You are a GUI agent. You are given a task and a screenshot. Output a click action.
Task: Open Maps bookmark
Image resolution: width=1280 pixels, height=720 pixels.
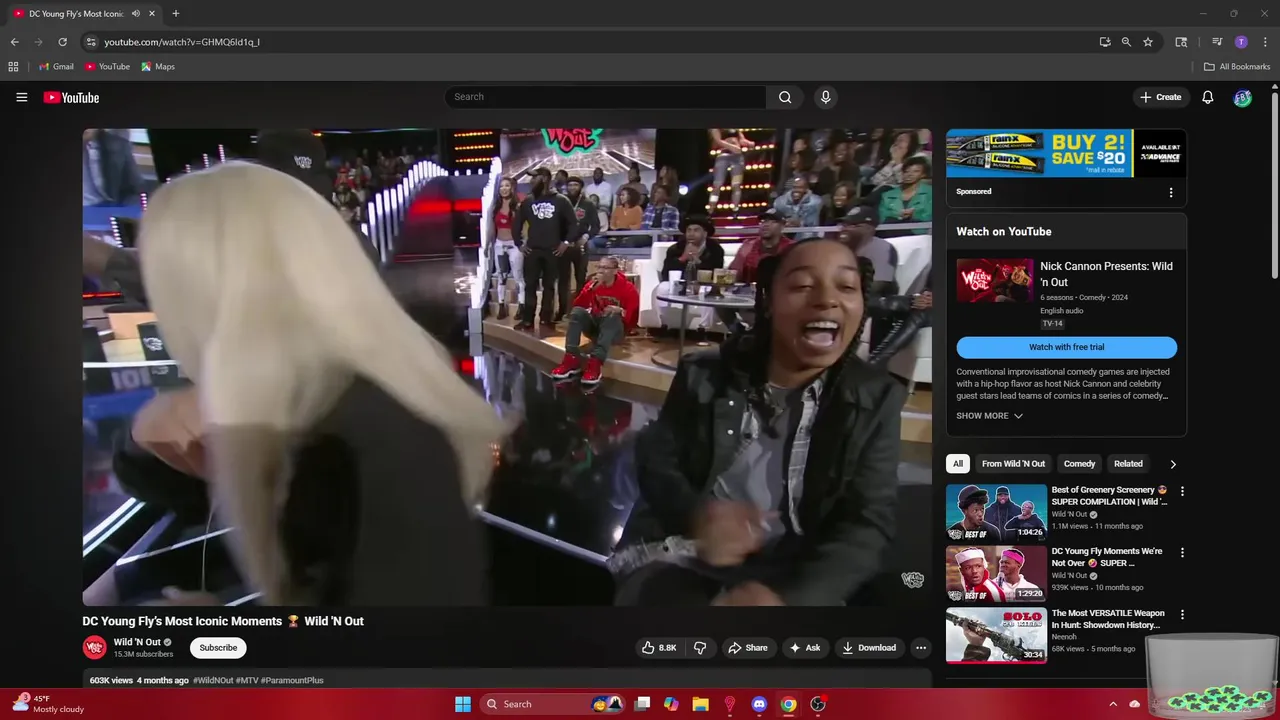pos(158,67)
